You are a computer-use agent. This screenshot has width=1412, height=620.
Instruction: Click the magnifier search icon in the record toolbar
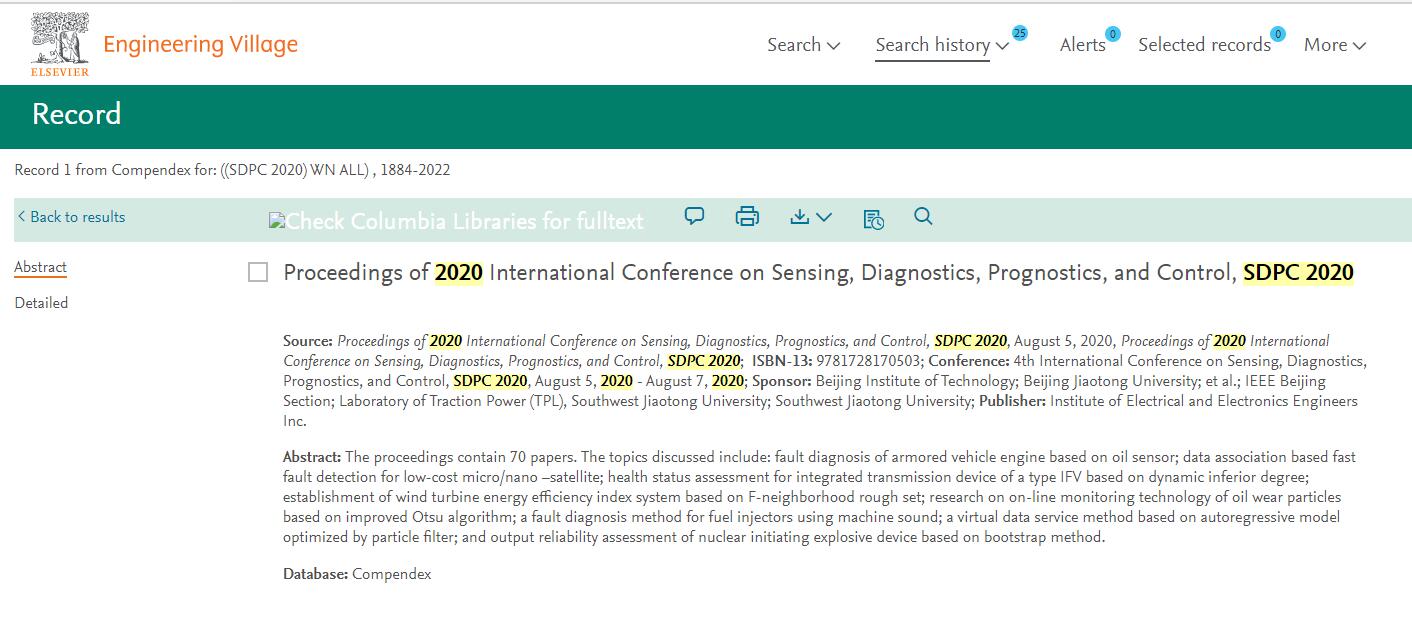tap(923, 216)
